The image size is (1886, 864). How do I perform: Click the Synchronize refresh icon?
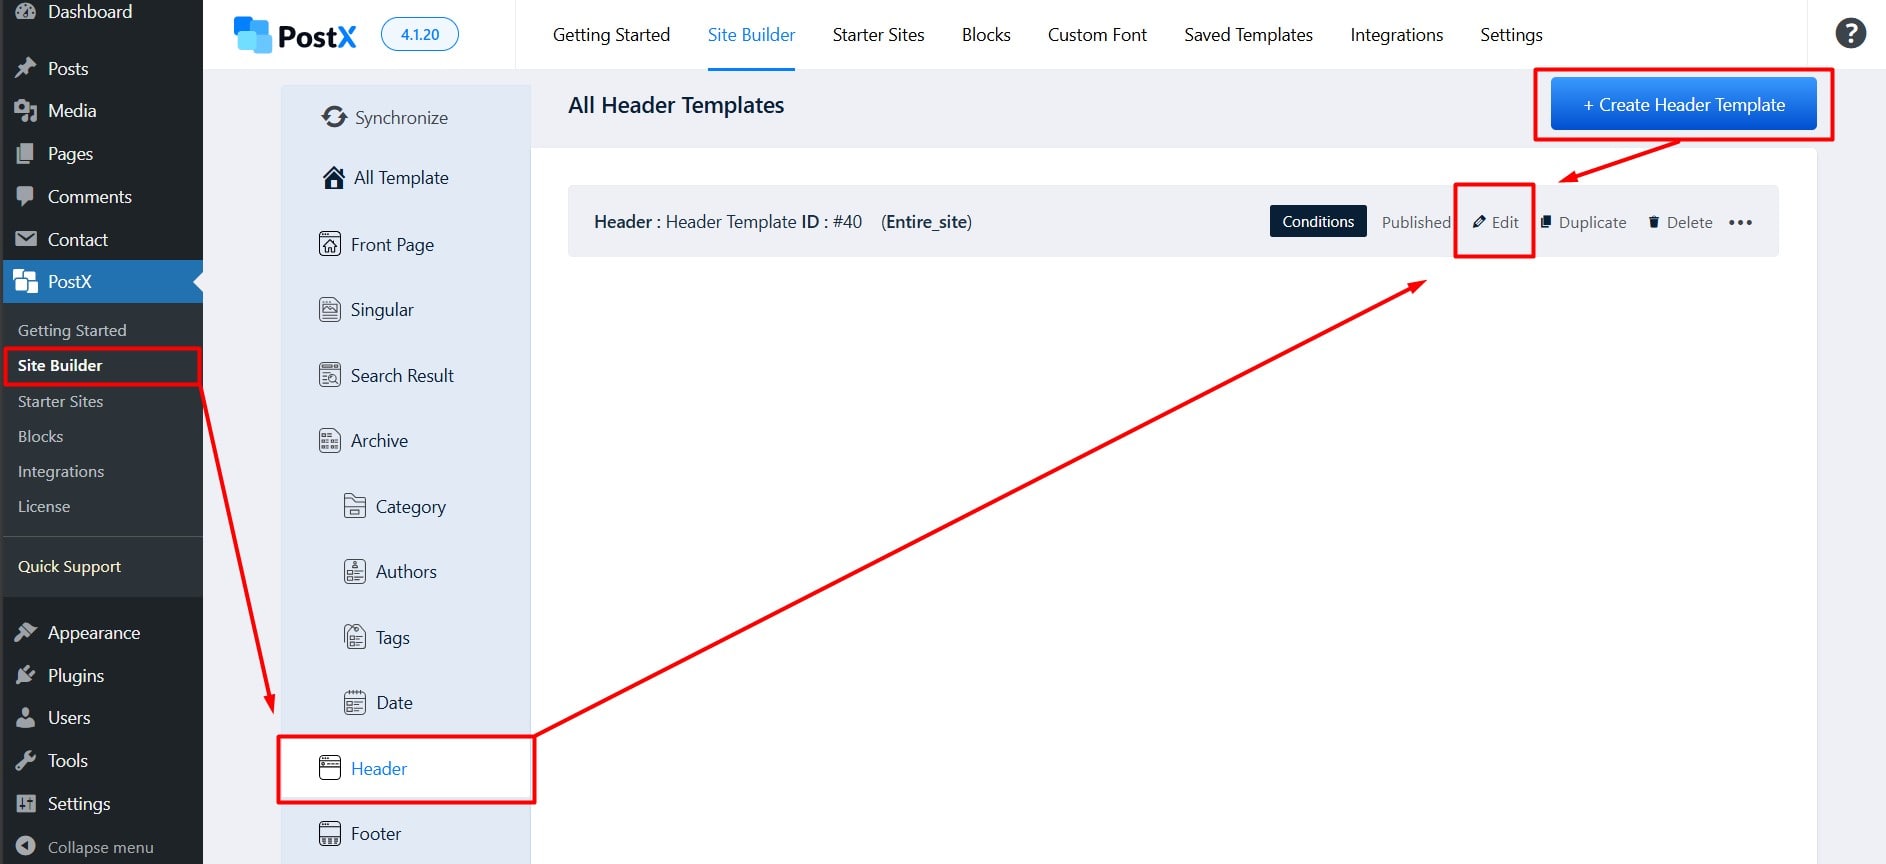coord(334,117)
